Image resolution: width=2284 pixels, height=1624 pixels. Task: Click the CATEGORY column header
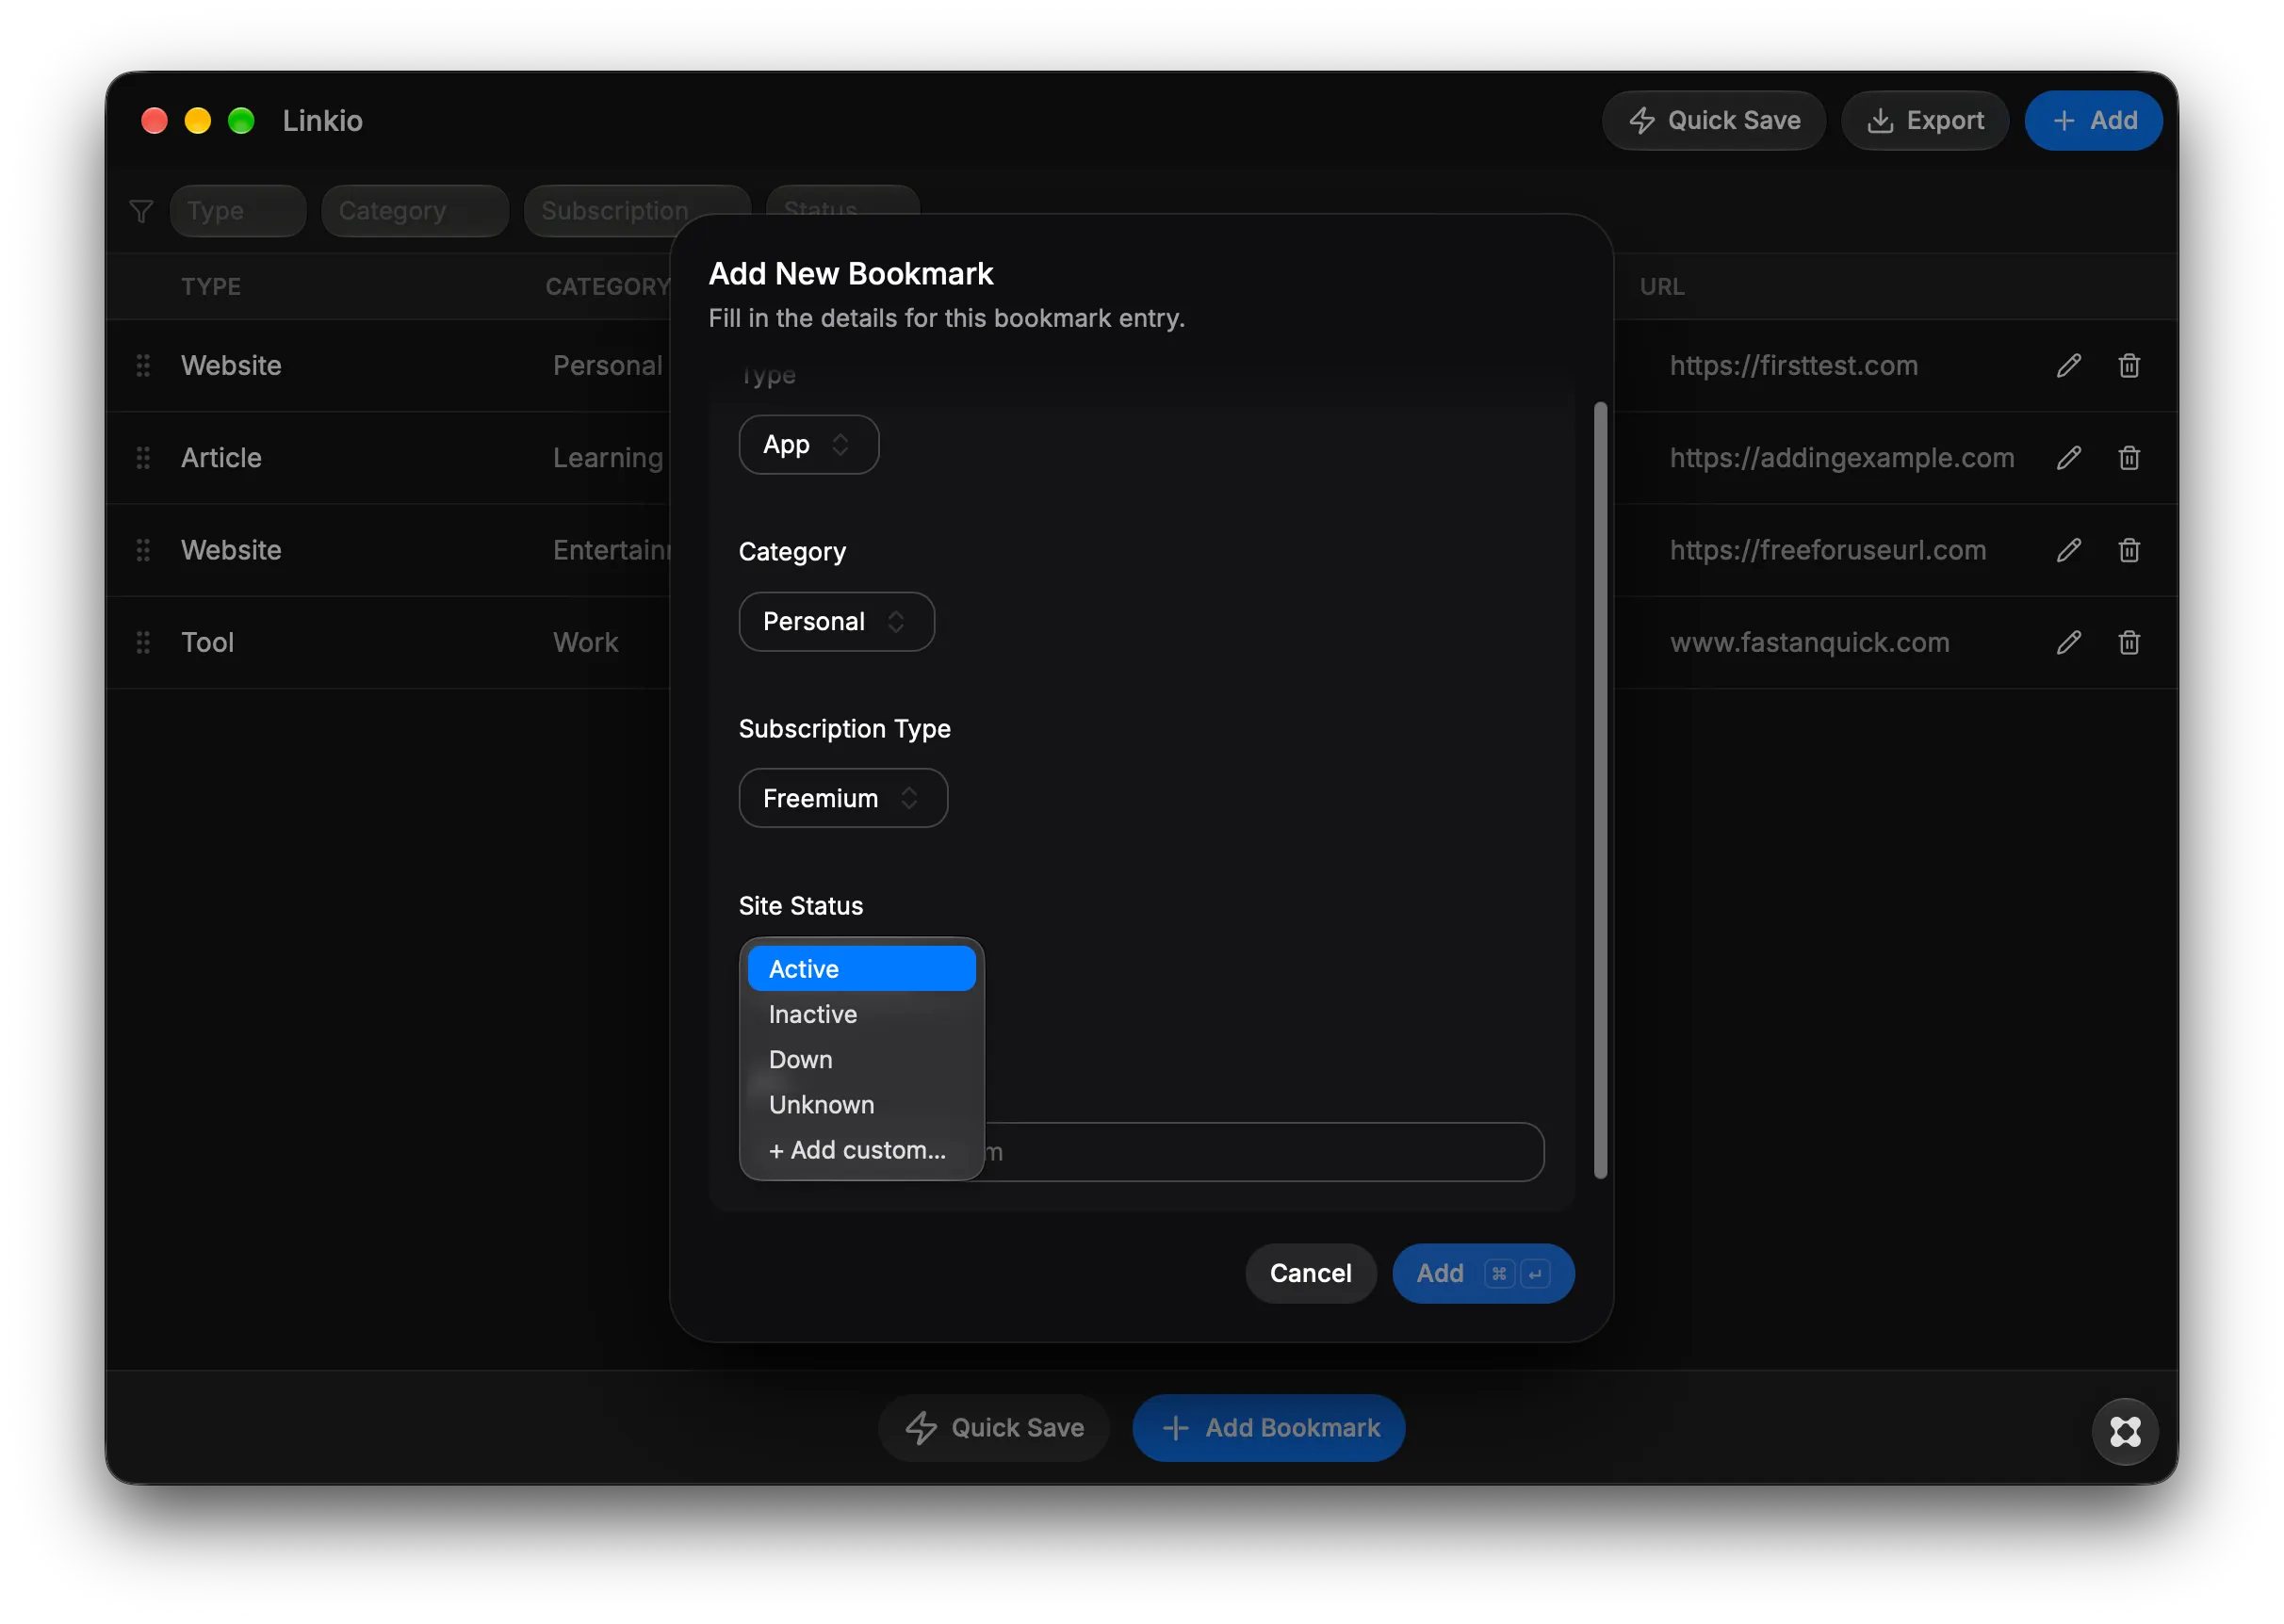tap(607, 287)
